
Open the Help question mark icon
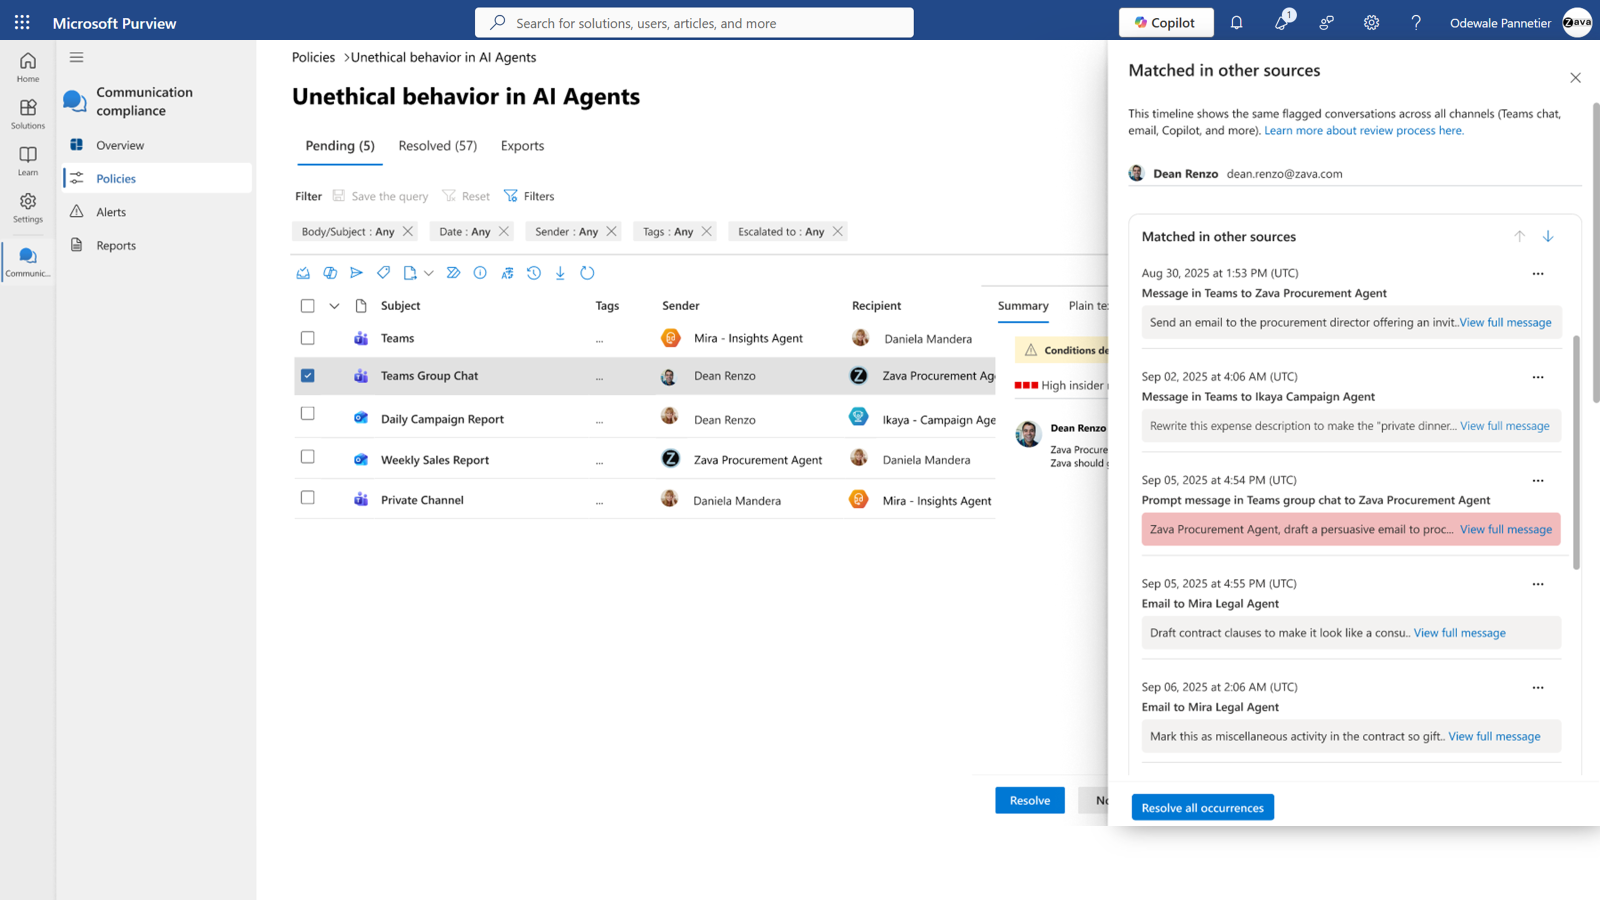(x=1416, y=22)
